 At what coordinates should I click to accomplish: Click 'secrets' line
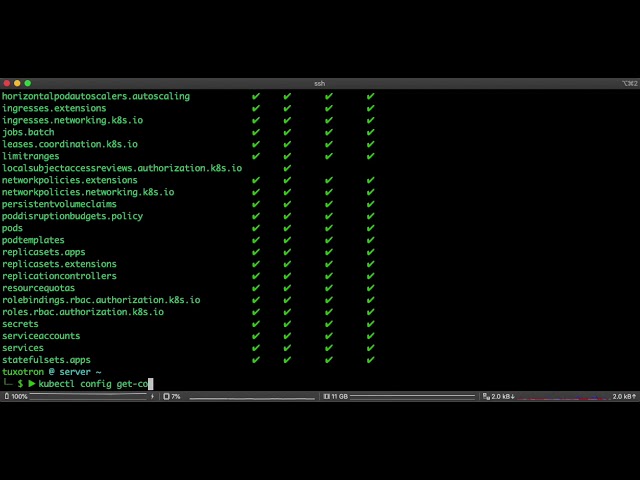point(20,324)
